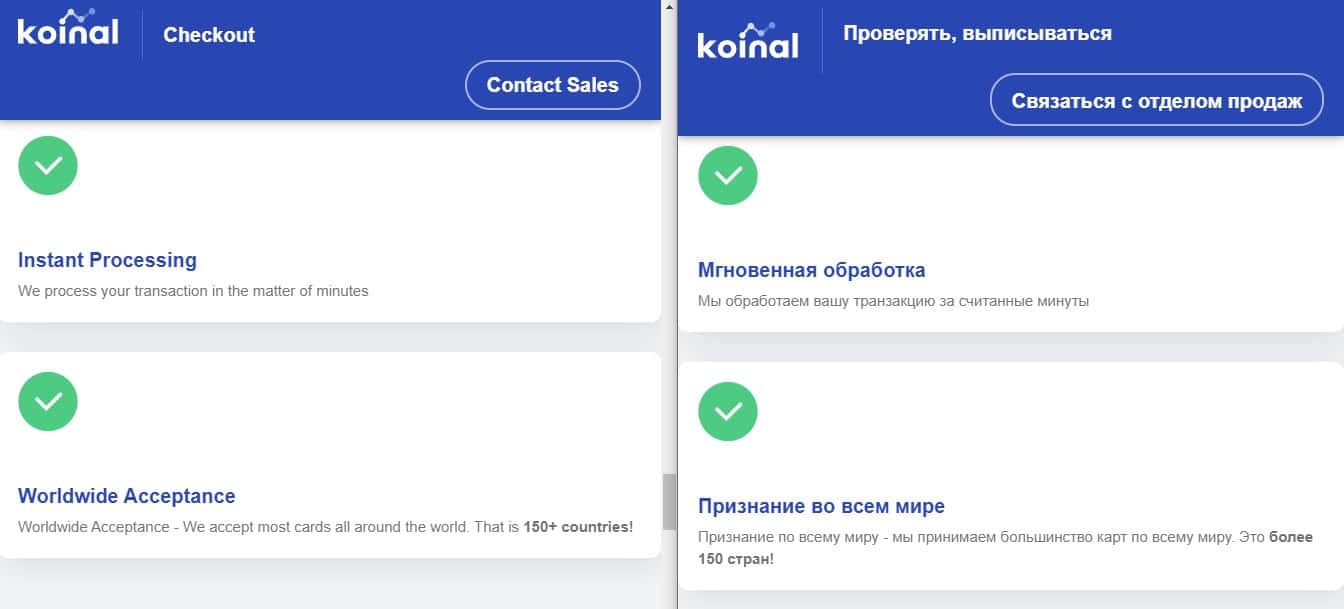Image resolution: width=1344 pixels, height=609 pixels.
Task: Click the green checkmark above Признание во всем мире
Action: (728, 411)
